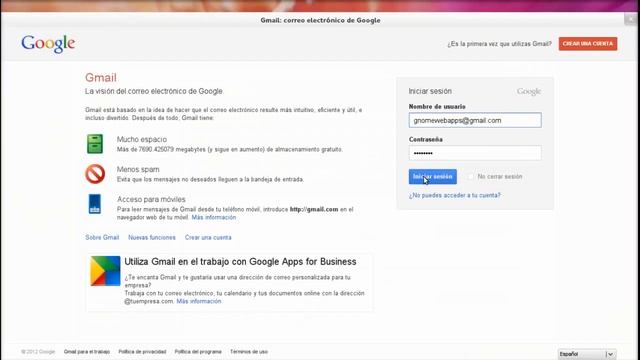Click the green file cabinet storage icon

point(95,144)
